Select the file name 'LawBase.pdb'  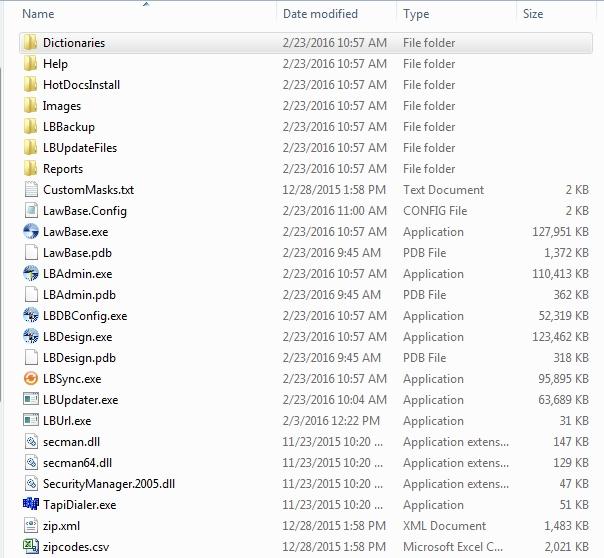pyautogui.click(x=77, y=253)
